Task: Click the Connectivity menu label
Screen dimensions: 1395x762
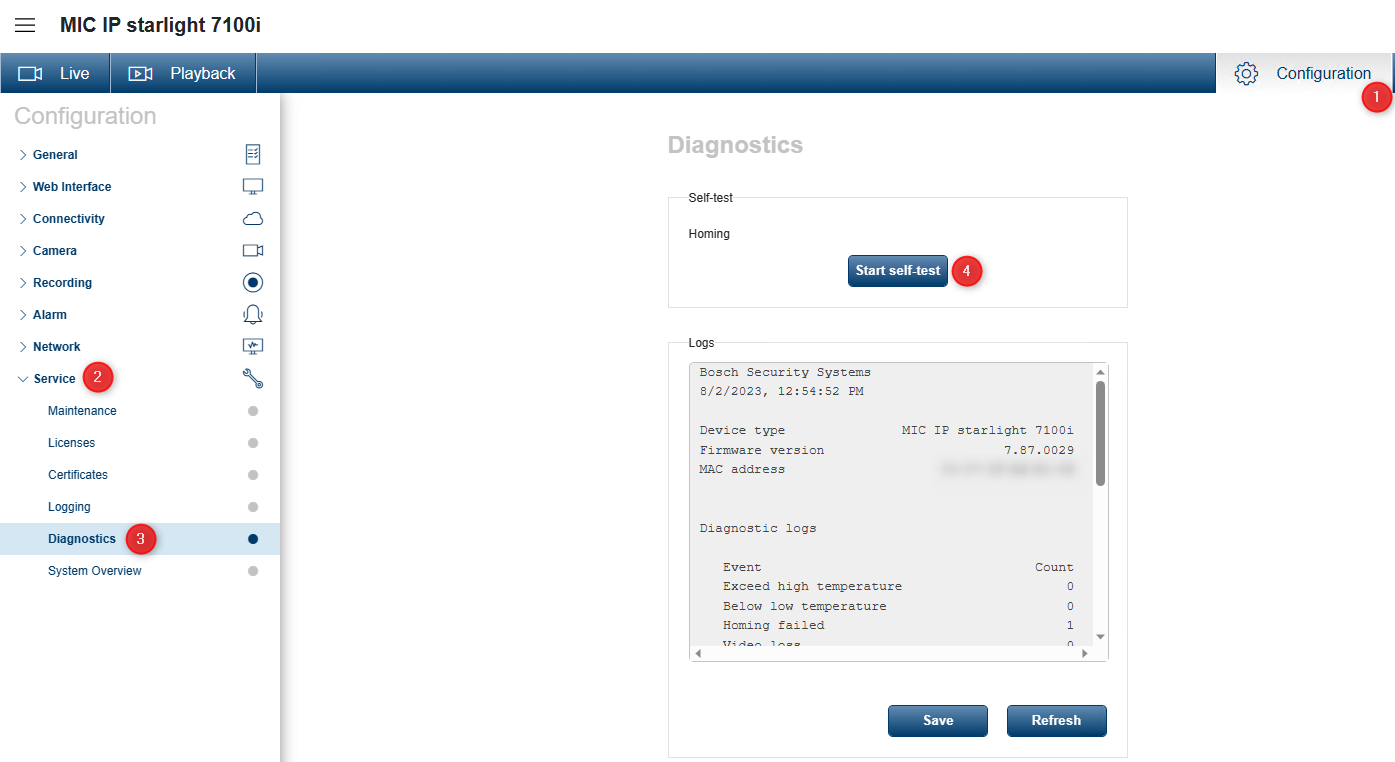Action: tap(69, 219)
